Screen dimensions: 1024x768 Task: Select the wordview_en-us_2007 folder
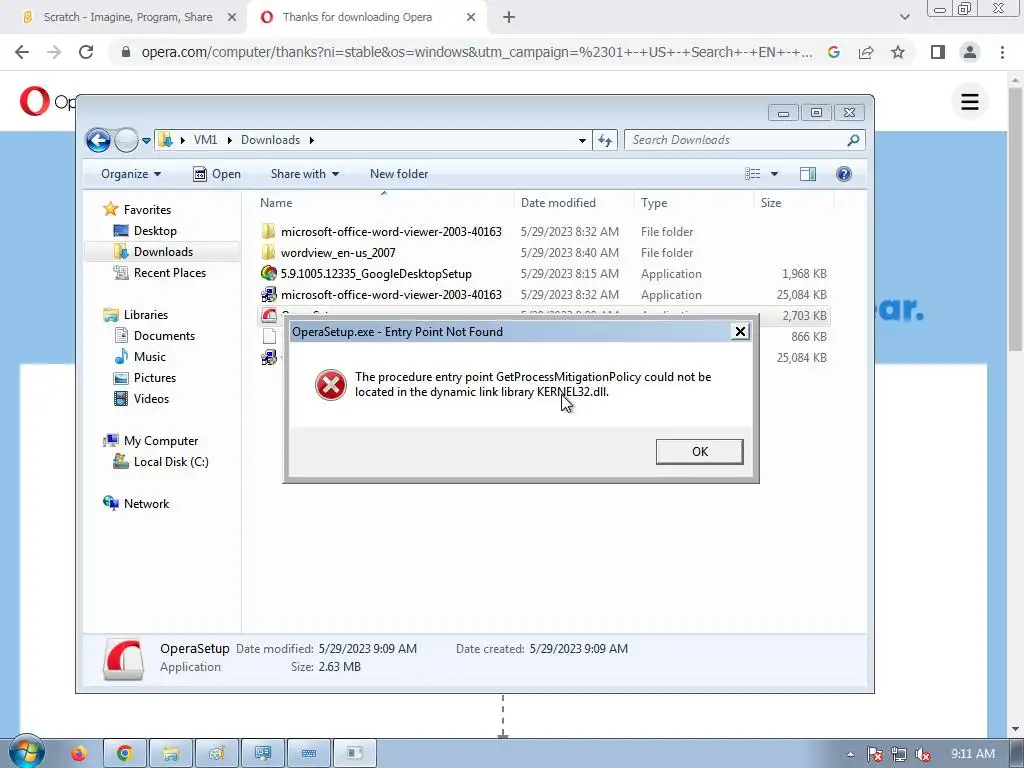(x=338, y=253)
